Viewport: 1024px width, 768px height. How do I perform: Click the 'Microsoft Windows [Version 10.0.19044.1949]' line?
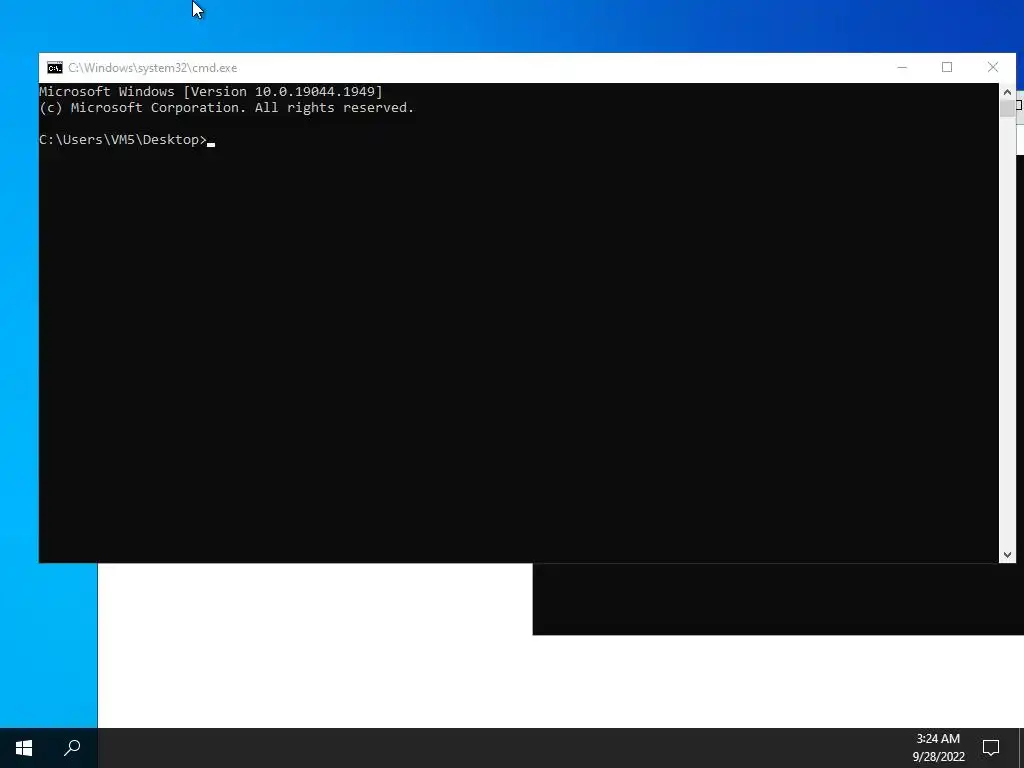click(x=211, y=91)
